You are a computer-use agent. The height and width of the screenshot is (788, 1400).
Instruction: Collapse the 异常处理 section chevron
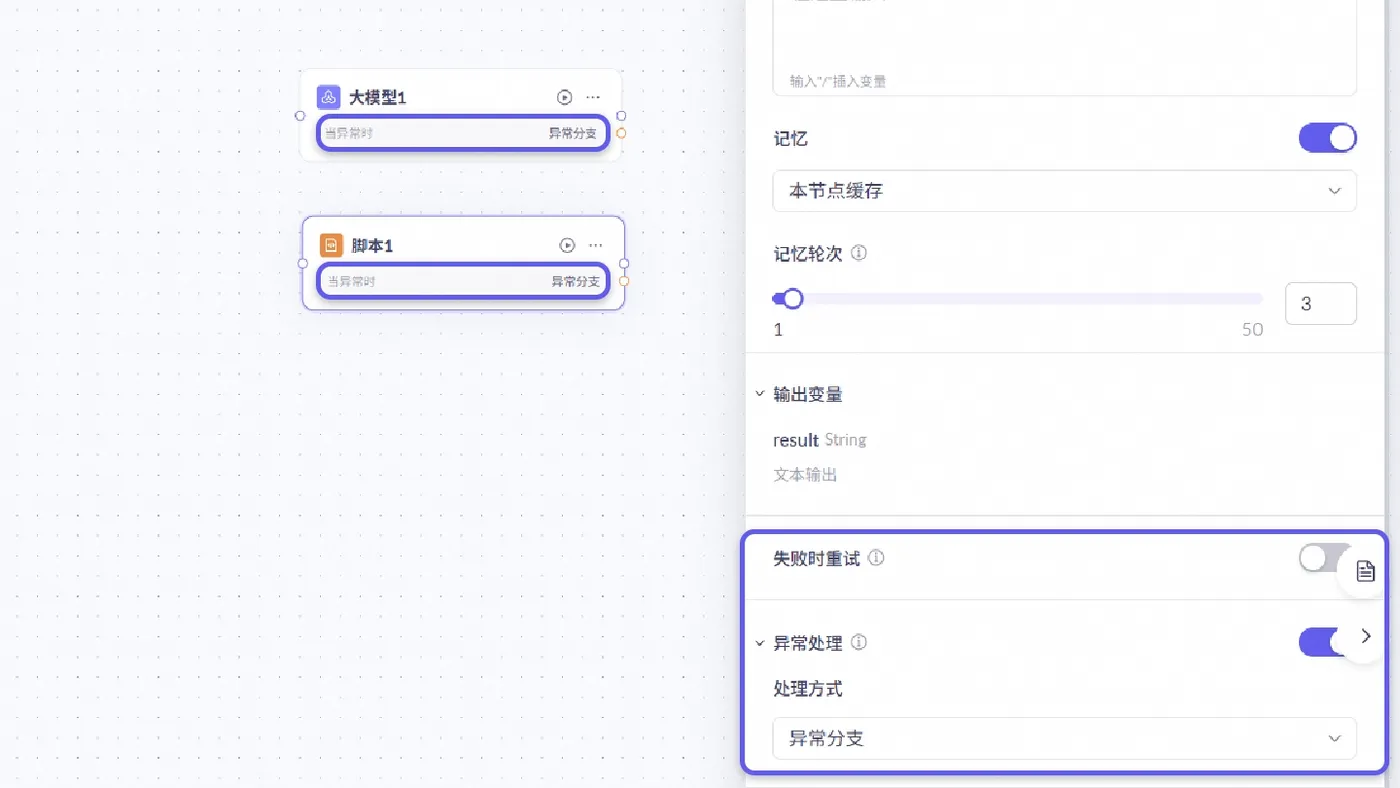point(760,642)
